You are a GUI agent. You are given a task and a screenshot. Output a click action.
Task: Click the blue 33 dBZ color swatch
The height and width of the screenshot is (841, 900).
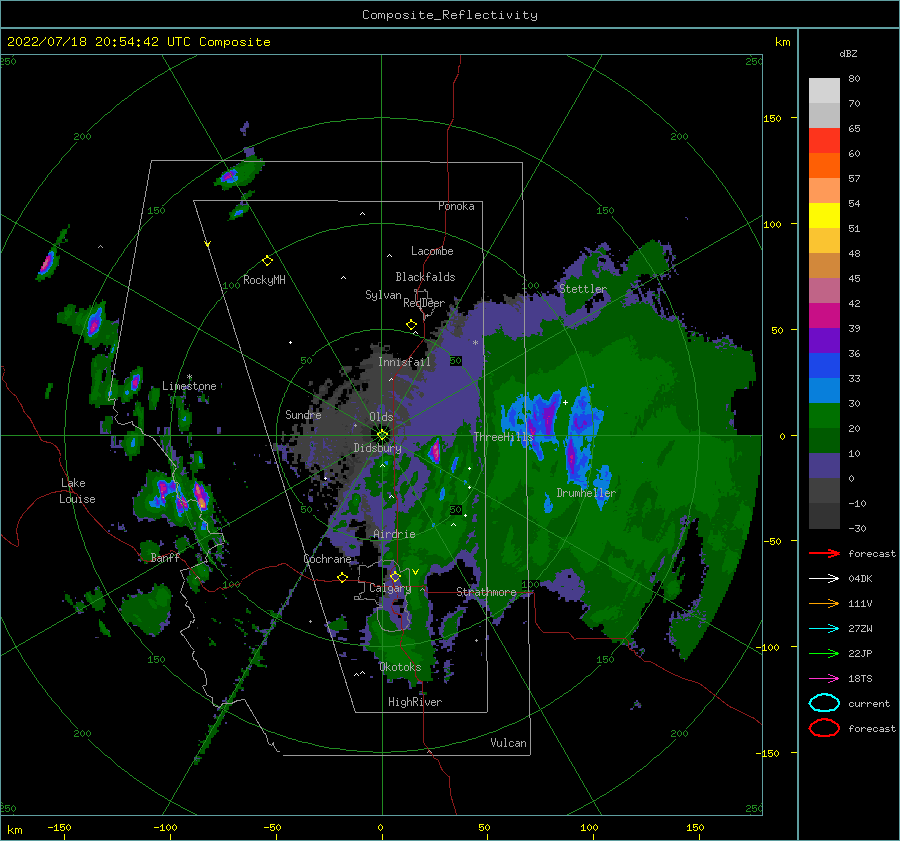pos(824,366)
